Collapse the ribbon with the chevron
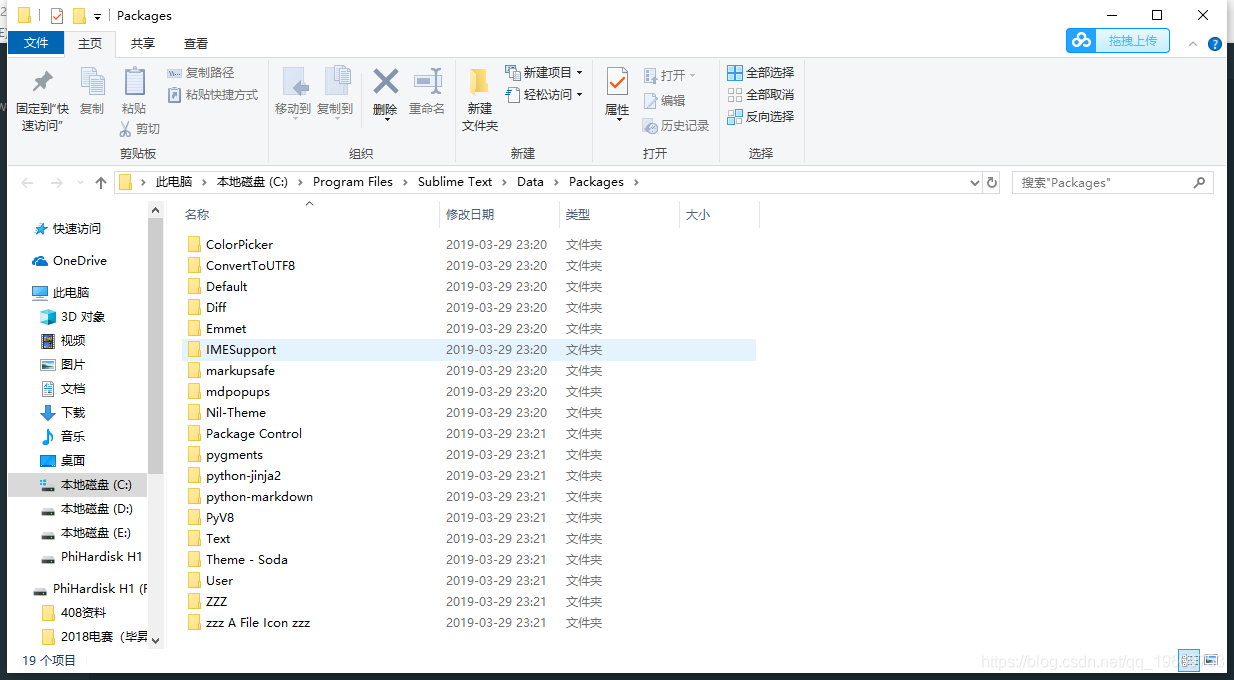The width and height of the screenshot is (1234, 680). coord(1192,44)
